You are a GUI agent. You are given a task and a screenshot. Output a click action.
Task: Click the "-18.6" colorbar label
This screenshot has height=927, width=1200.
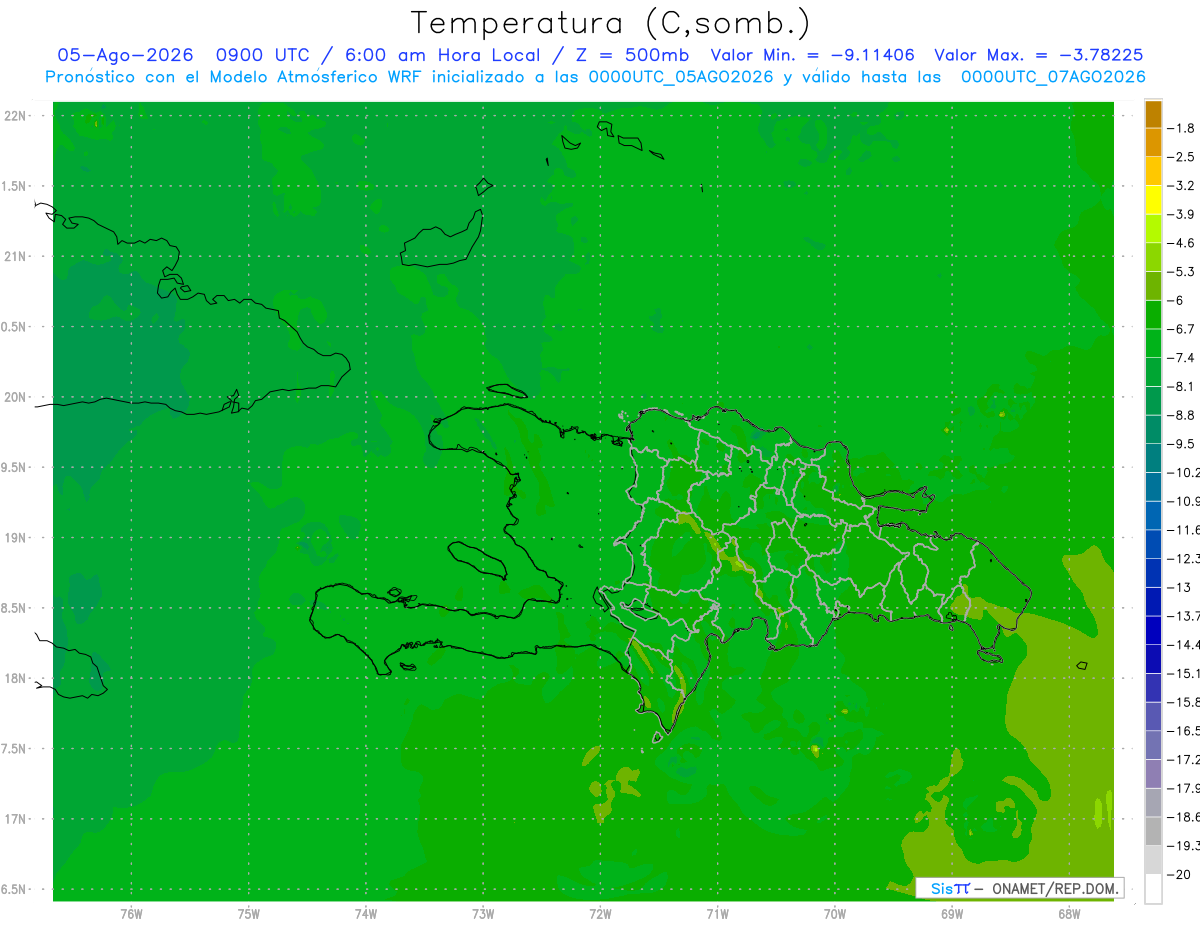(x=1184, y=817)
